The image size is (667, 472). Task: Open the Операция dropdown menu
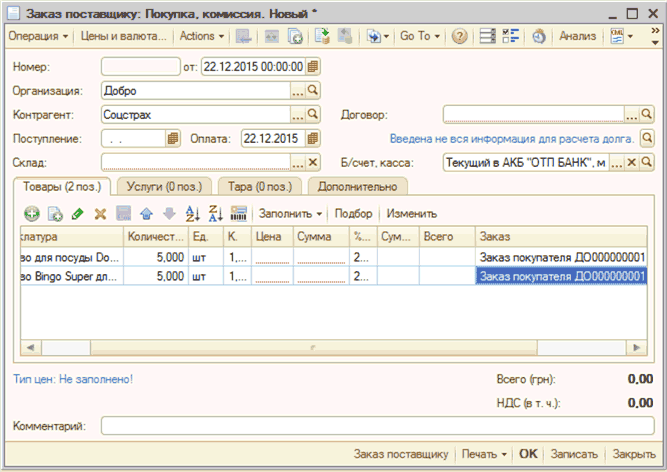click(x=38, y=36)
